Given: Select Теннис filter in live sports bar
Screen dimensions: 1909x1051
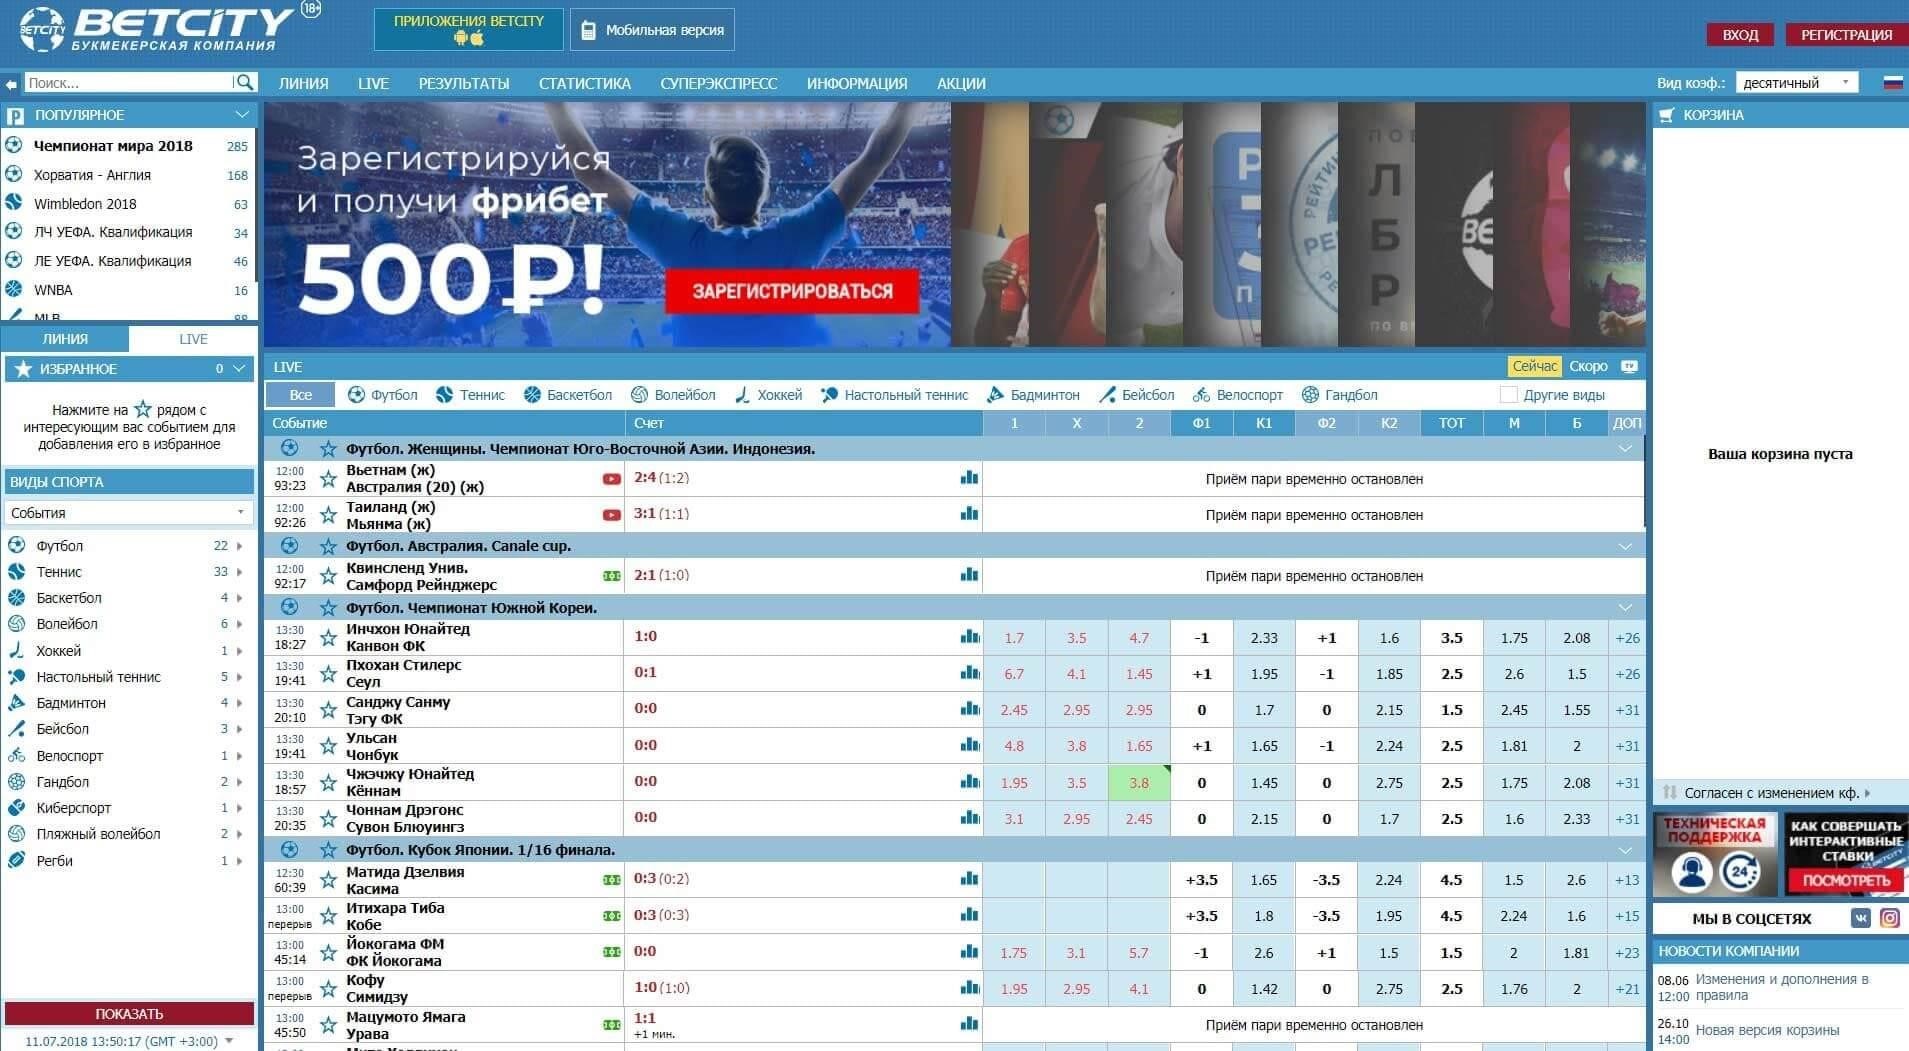Looking at the screenshot, I should [471, 395].
